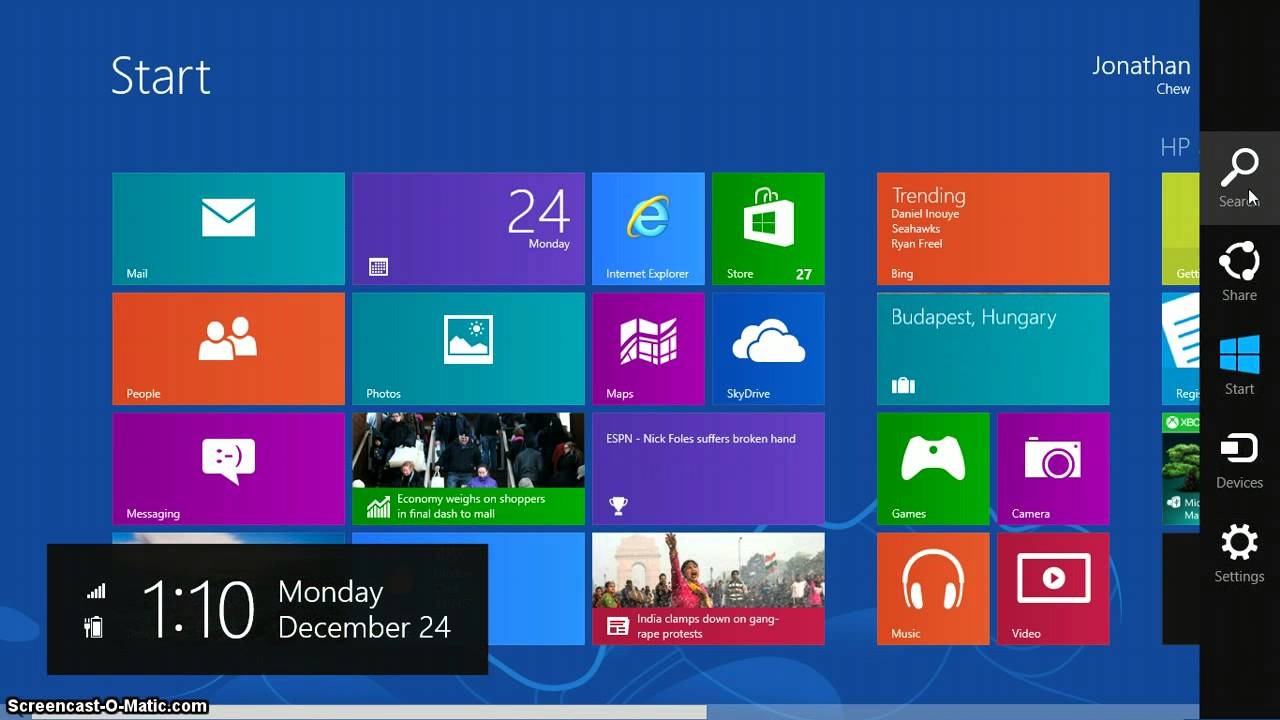1280x720 pixels.
Task: Click the "Seahawks" trending topic
Action: [x=916, y=229]
